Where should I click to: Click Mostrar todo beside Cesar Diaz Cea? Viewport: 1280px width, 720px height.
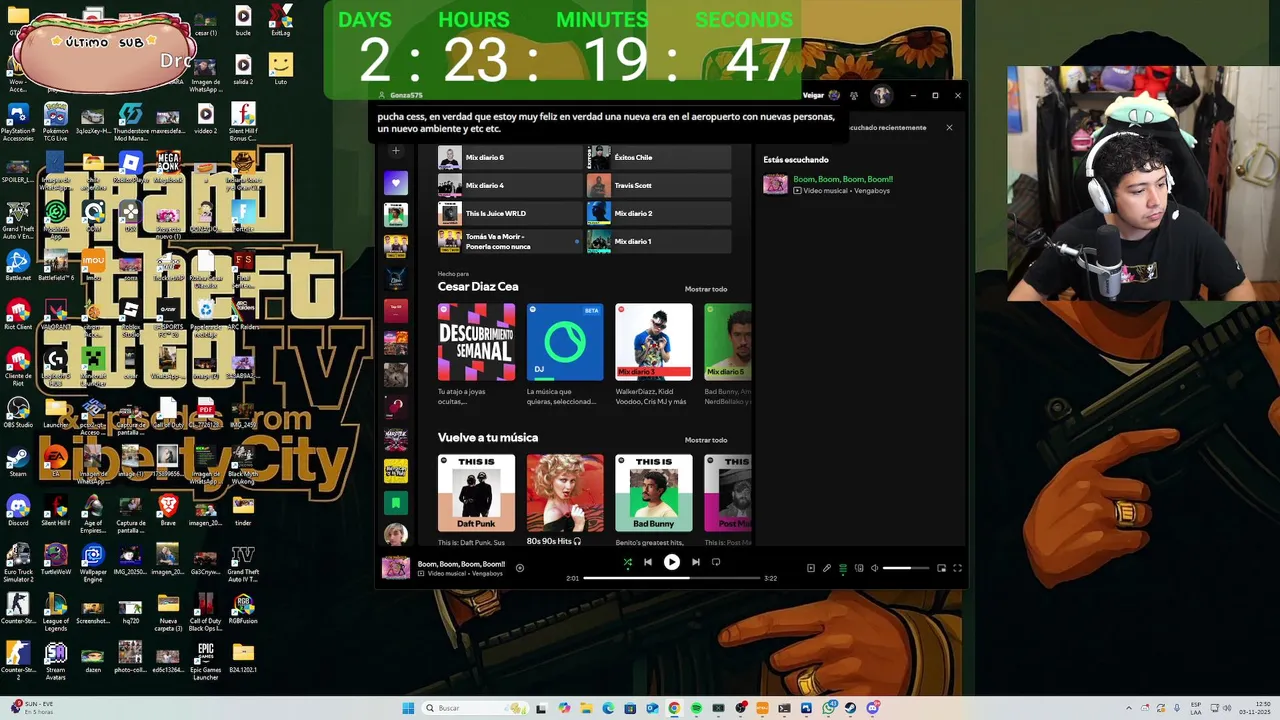tap(706, 289)
